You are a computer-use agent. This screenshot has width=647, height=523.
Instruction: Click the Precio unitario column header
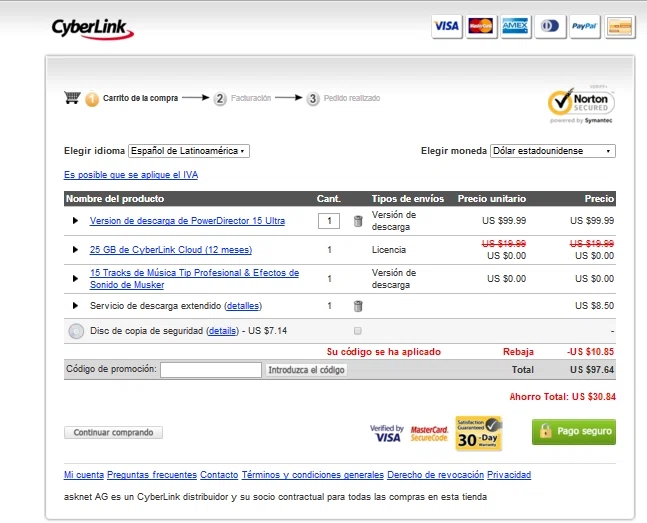point(492,199)
